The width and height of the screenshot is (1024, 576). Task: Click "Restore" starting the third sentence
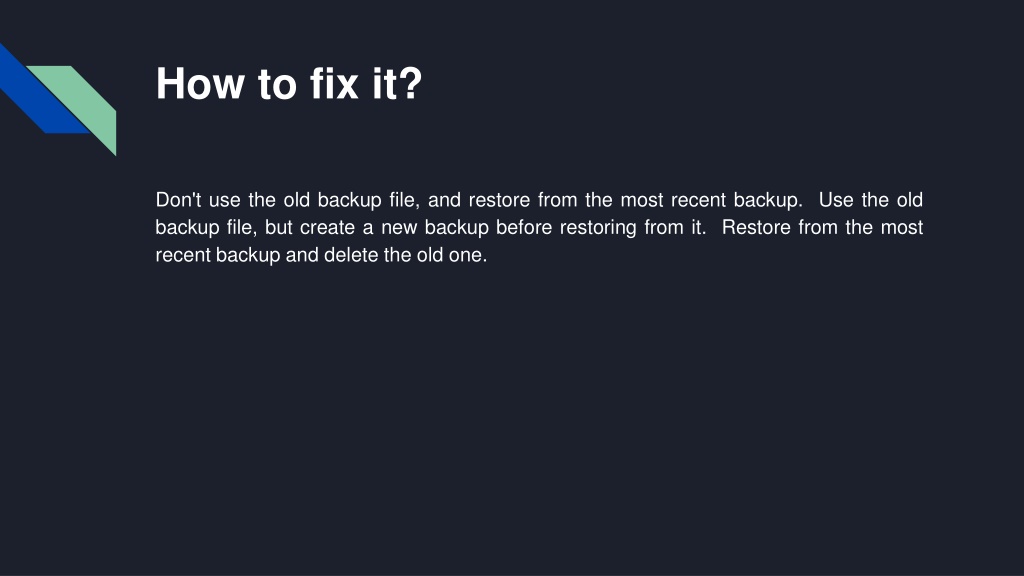click(x=756, y=227)
